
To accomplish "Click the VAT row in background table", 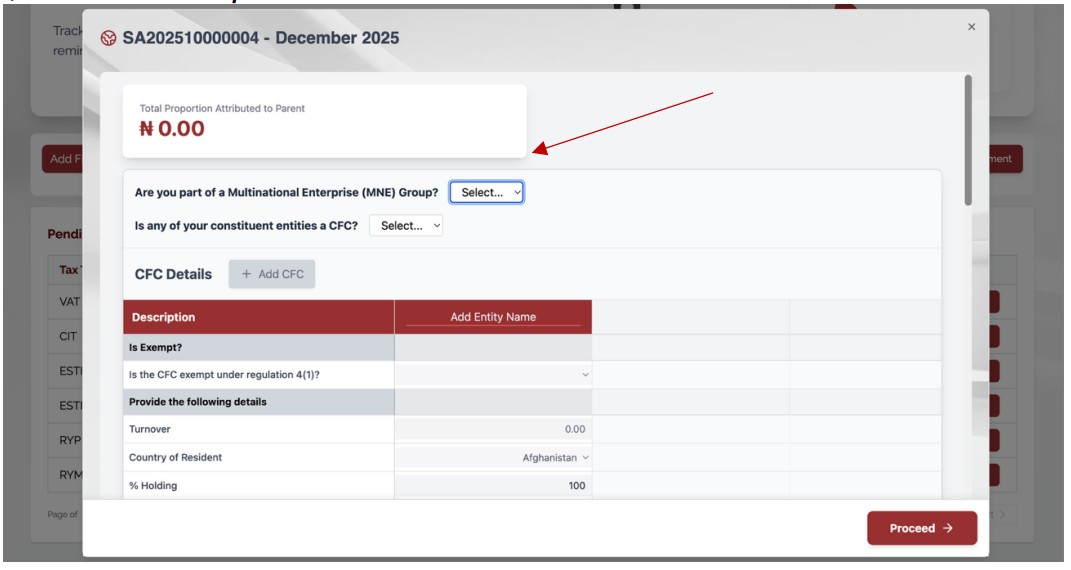I will [68, 300].
